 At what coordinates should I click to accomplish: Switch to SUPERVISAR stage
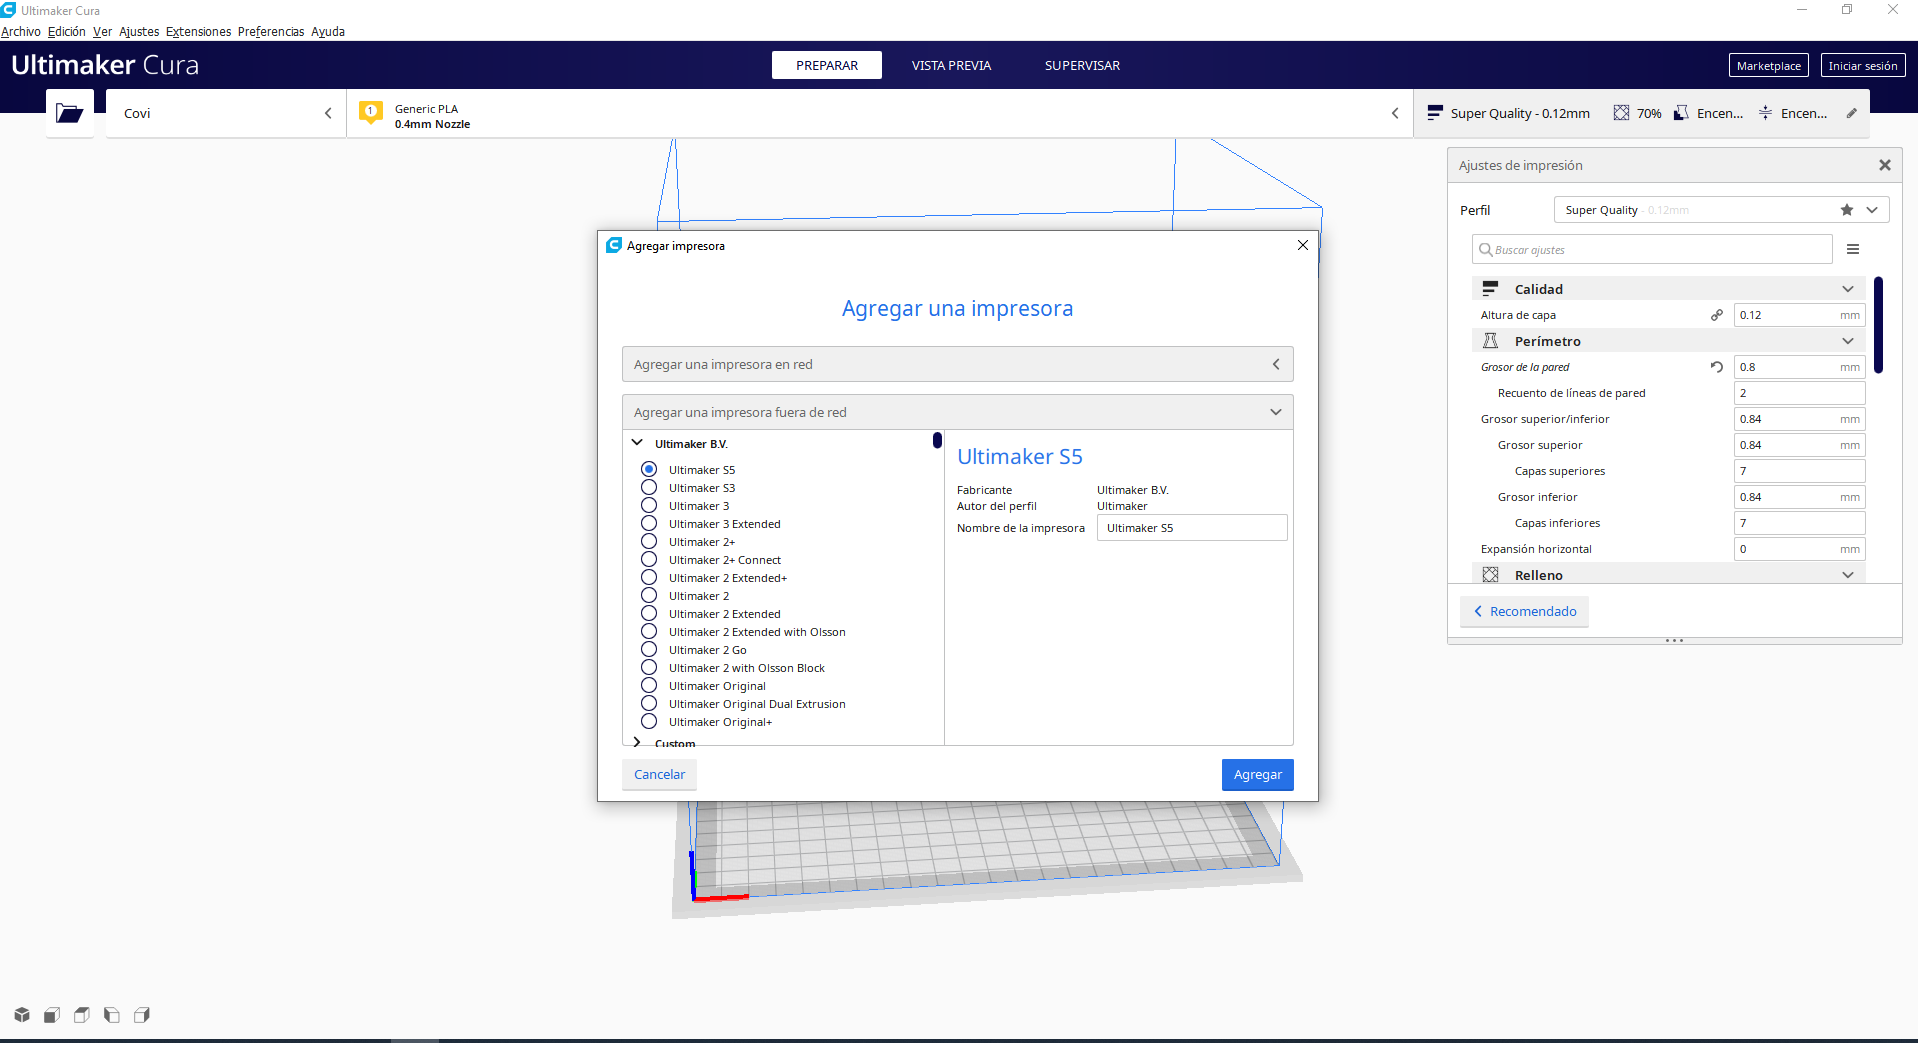[1082, 65]
